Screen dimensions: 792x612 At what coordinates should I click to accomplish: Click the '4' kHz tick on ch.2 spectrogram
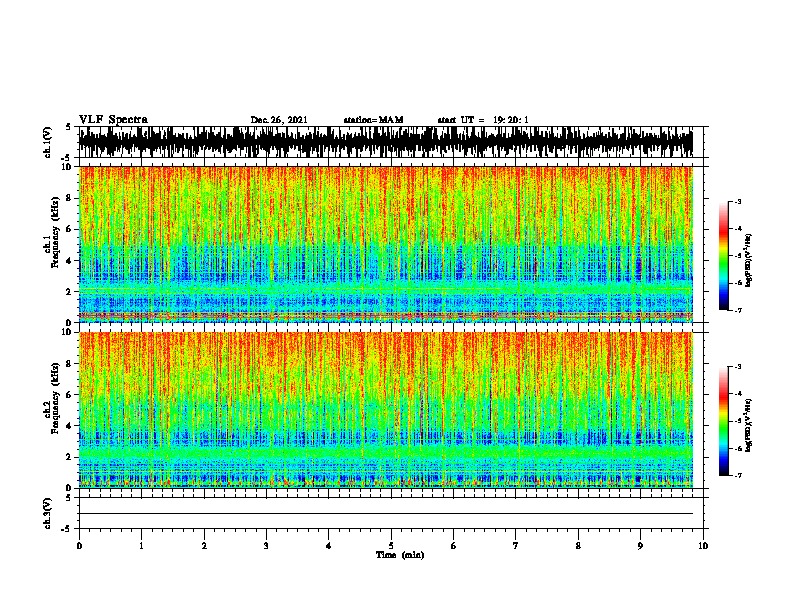point(70,426)
